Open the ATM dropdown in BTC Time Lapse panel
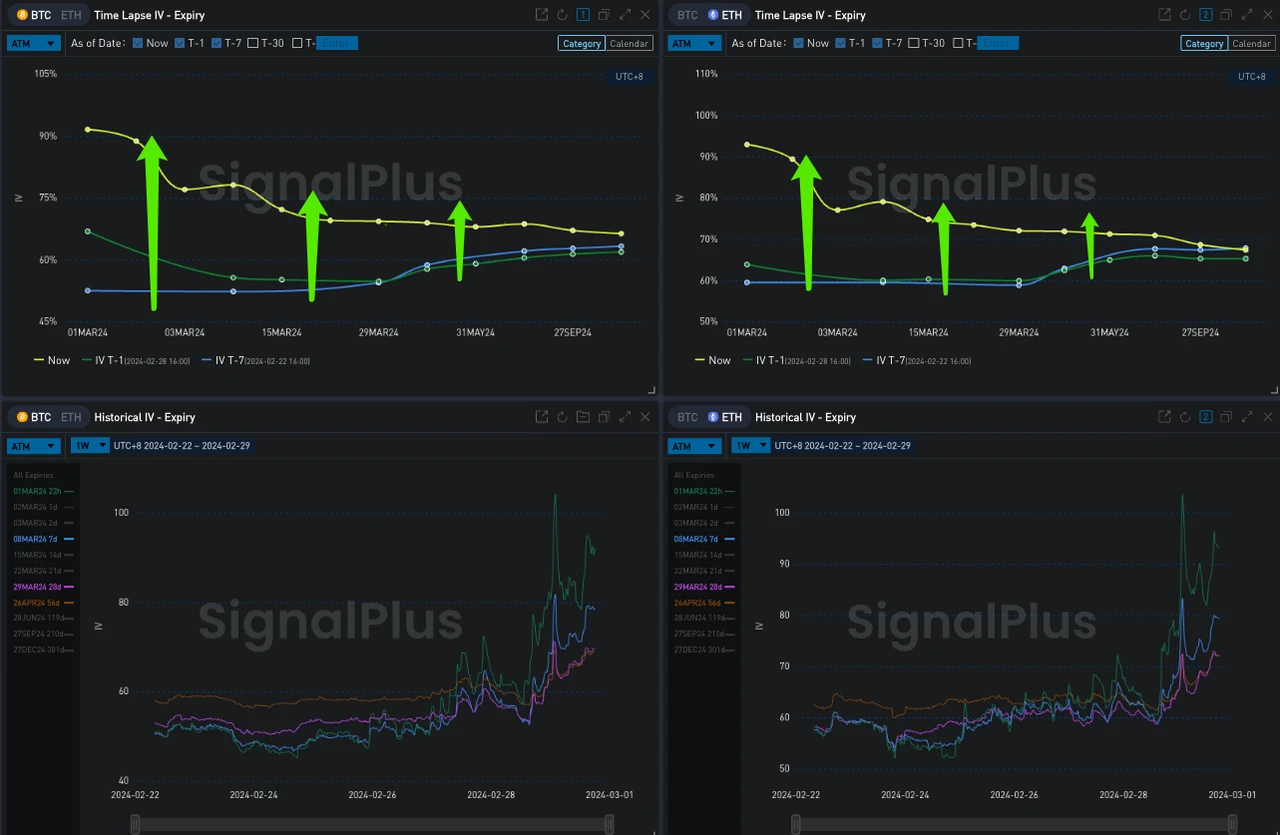This screenshot has height=835, width=1280. (33, 43)
